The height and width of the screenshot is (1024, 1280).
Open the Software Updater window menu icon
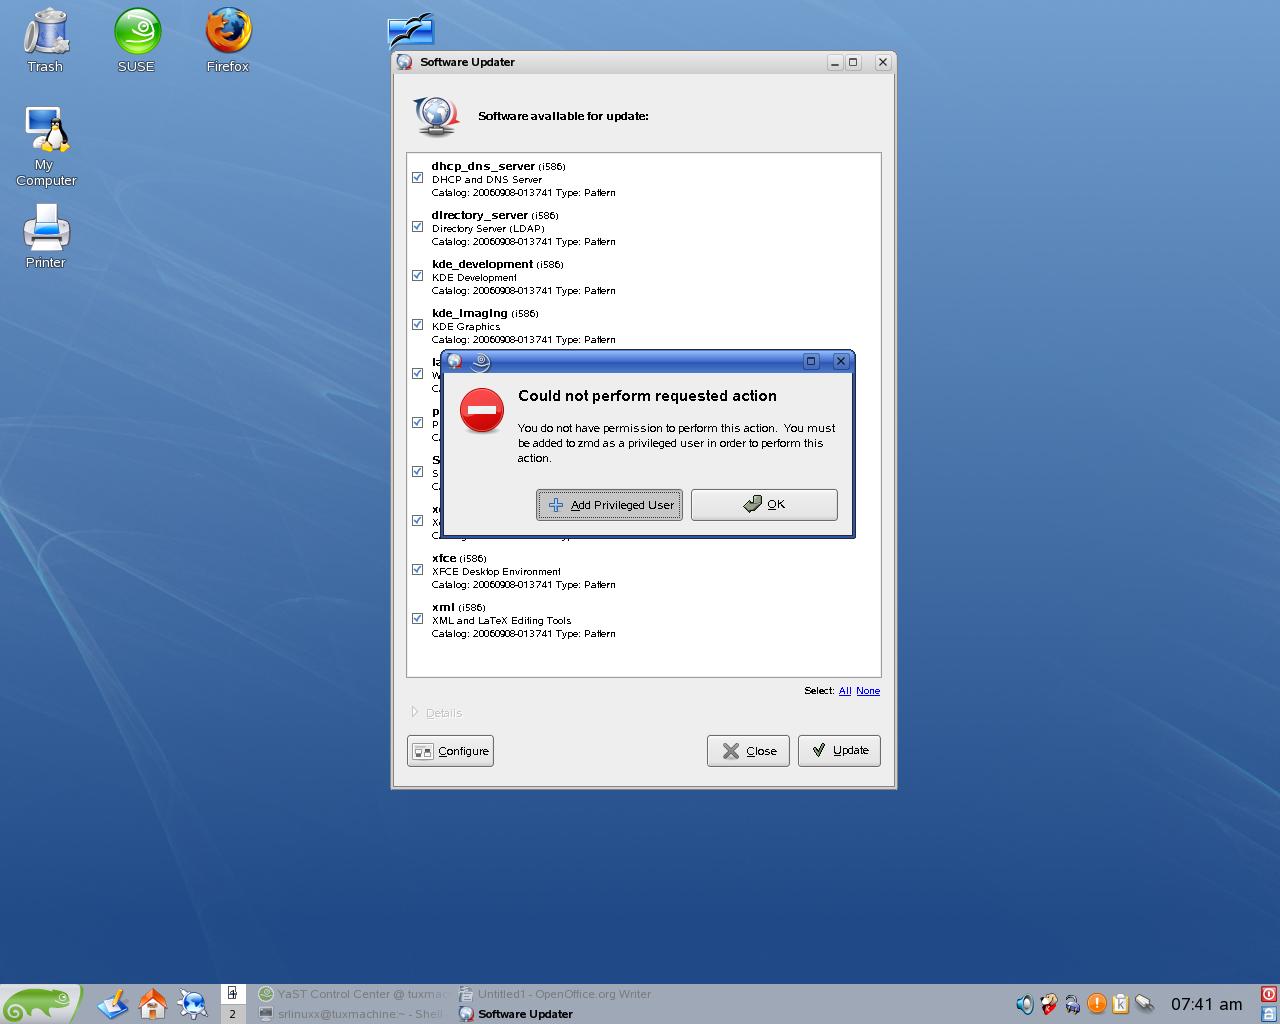(405, 62)
